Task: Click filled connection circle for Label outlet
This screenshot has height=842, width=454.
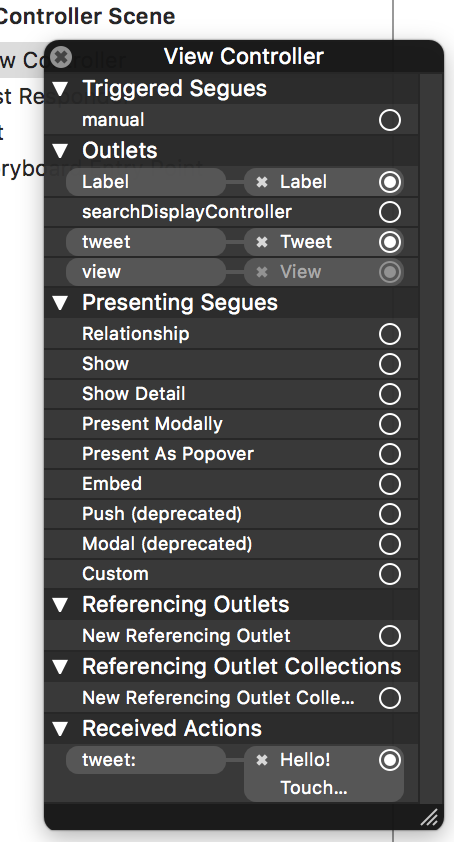Action: pyautogui.click(x=390, y=182)
